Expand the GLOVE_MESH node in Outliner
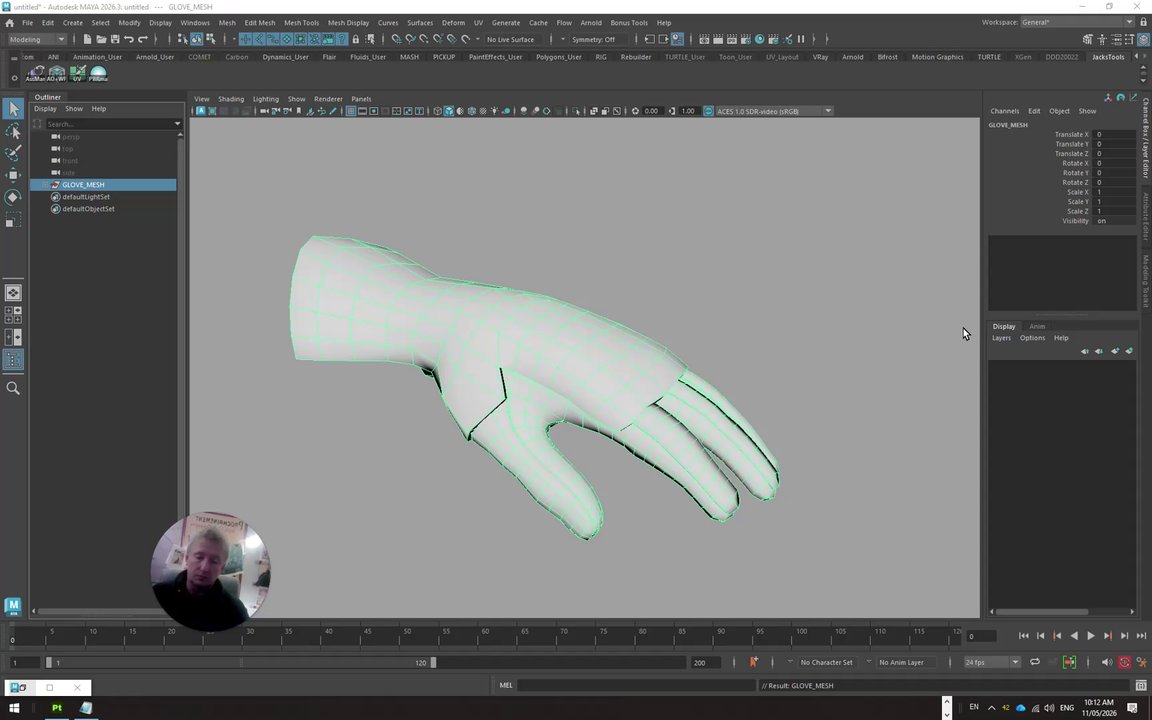 coord(46,184)
